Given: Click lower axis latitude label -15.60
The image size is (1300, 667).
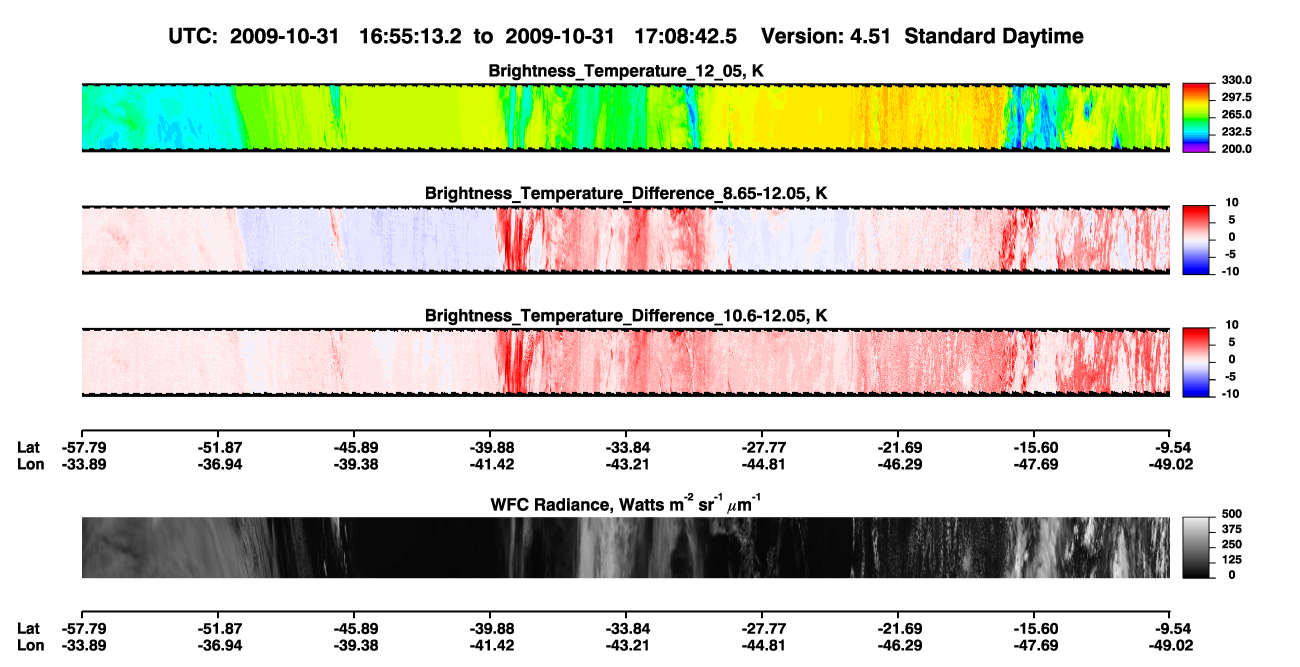Looking at the screenshot, I should pyautogui.click(x=1034, y=628).
